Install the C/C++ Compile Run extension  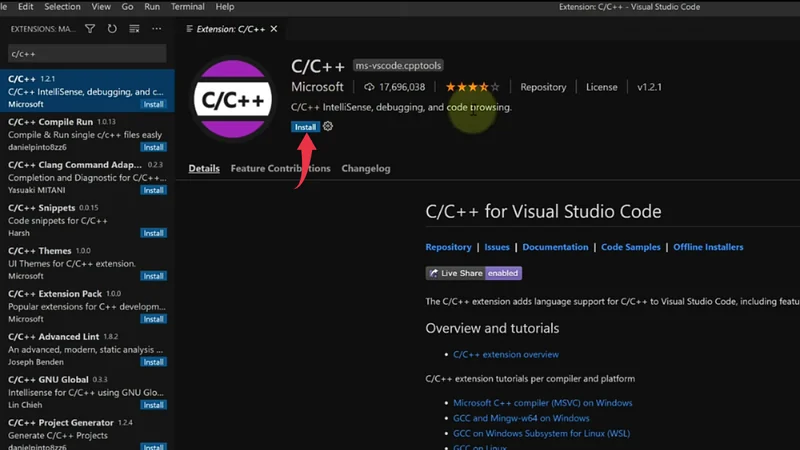[x=153, y=147]
